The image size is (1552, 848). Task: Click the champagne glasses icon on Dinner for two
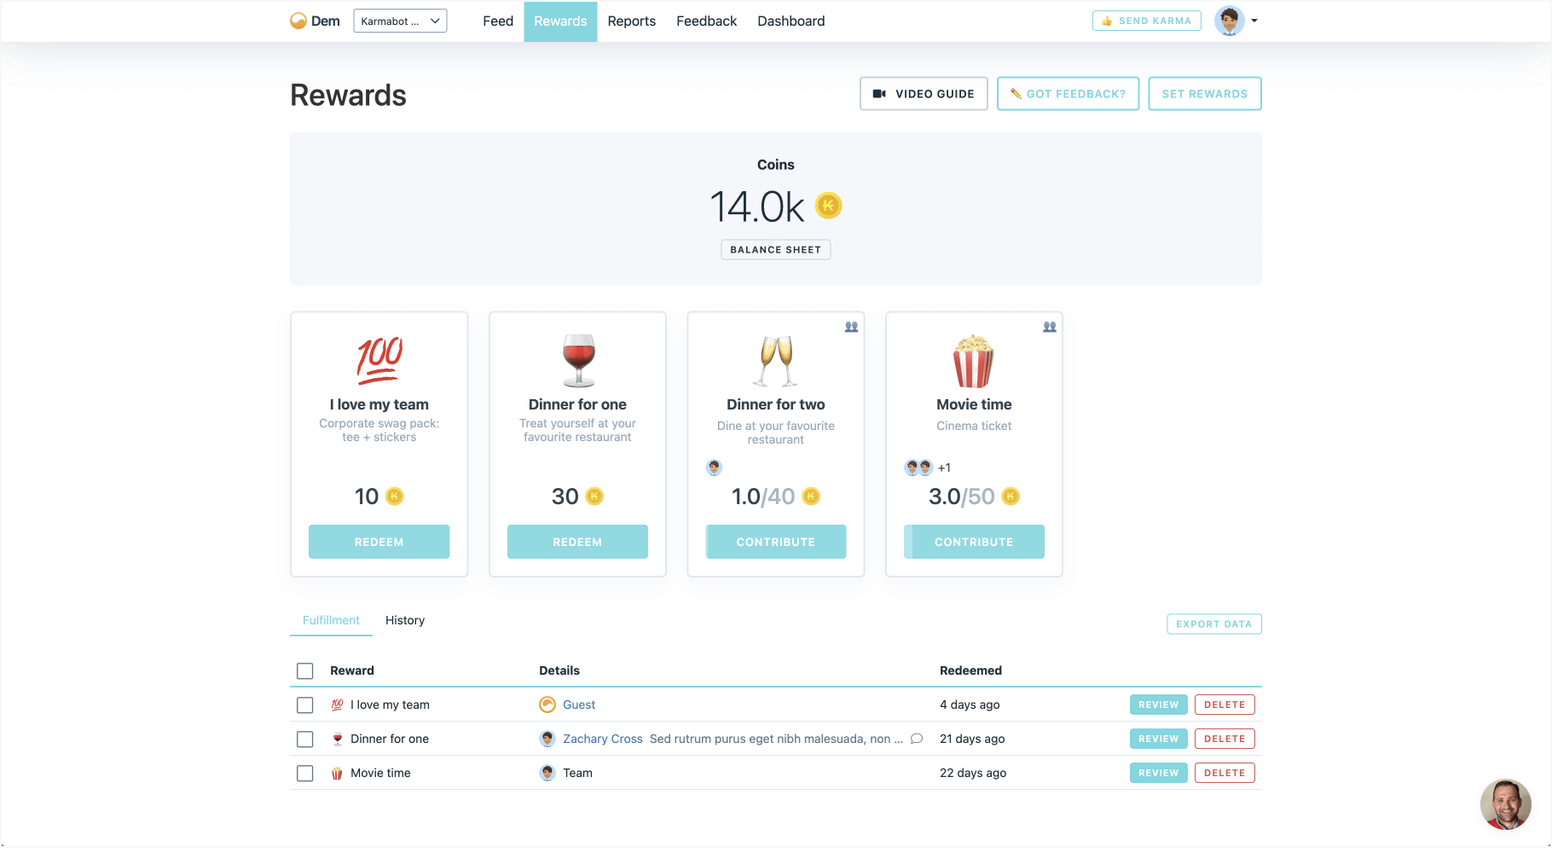776,361
